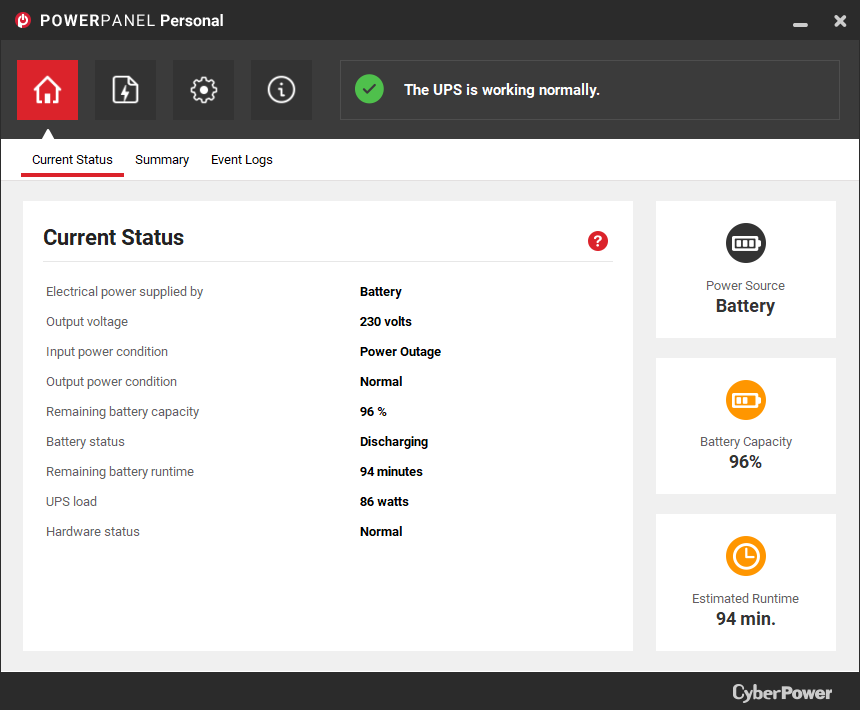The height and width of the screenshot is (710, 860).
Task: Click the 'Power Source' card label
Action: click(x=745, y=286)
